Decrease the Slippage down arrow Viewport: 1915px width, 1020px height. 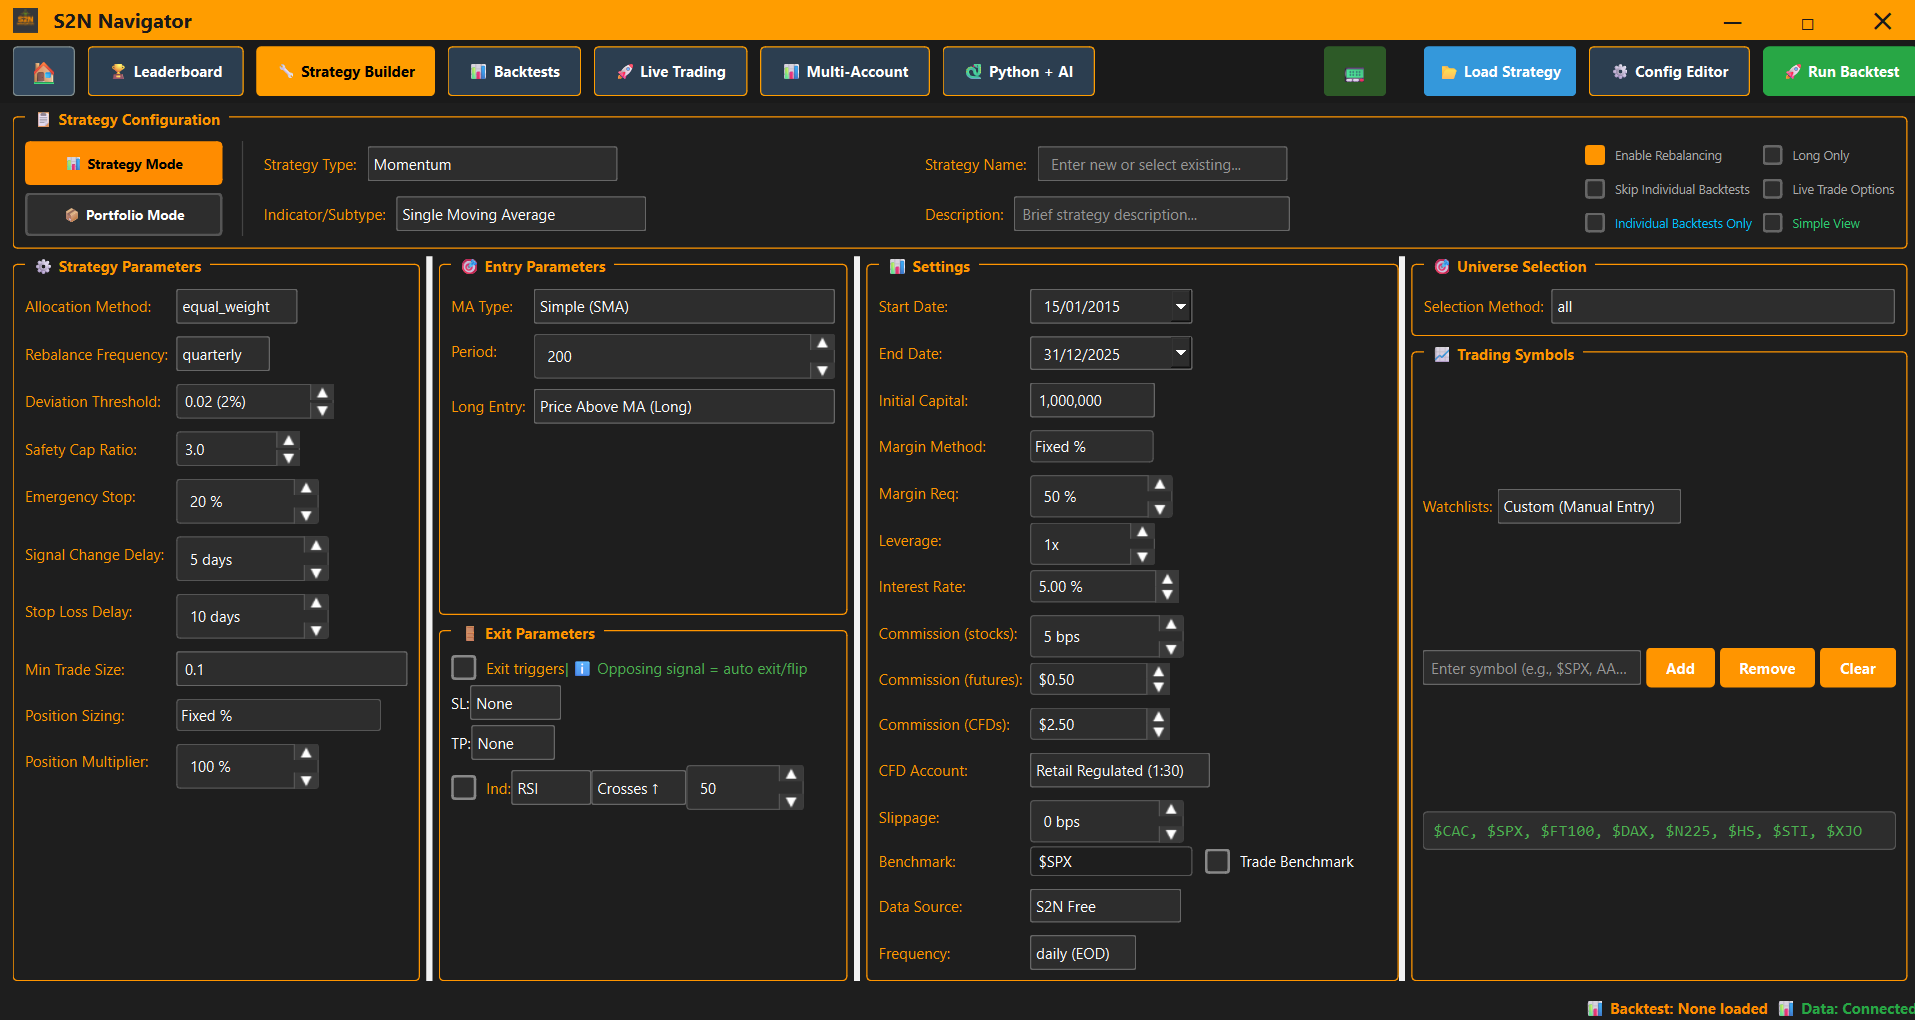pos(1171,834)
